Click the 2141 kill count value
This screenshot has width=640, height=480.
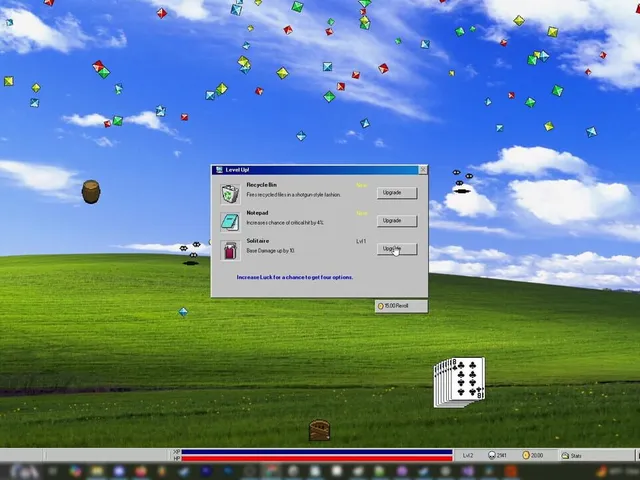click(502, 456)
